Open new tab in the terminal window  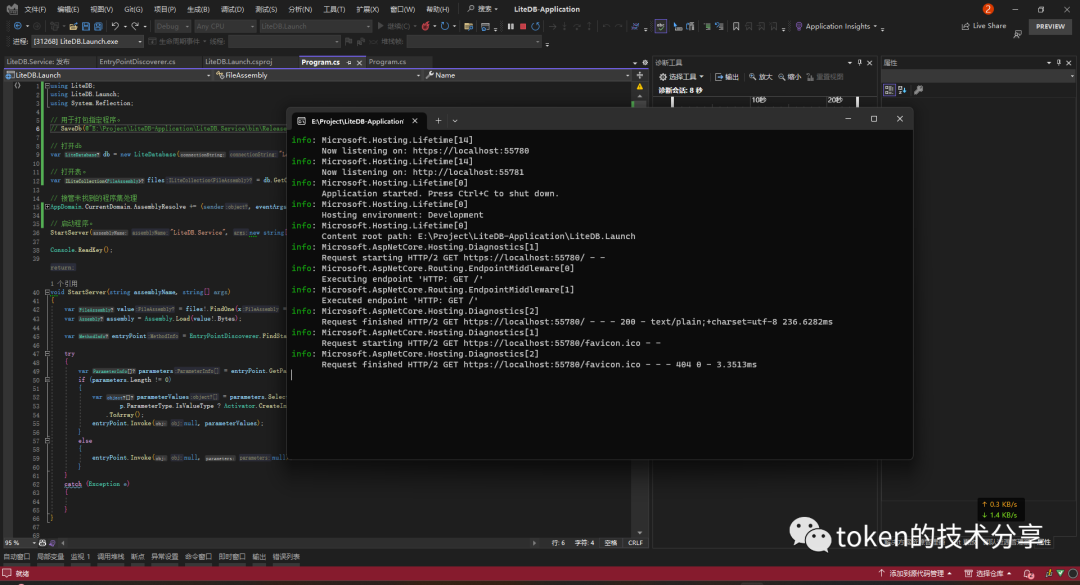(438, 121)
